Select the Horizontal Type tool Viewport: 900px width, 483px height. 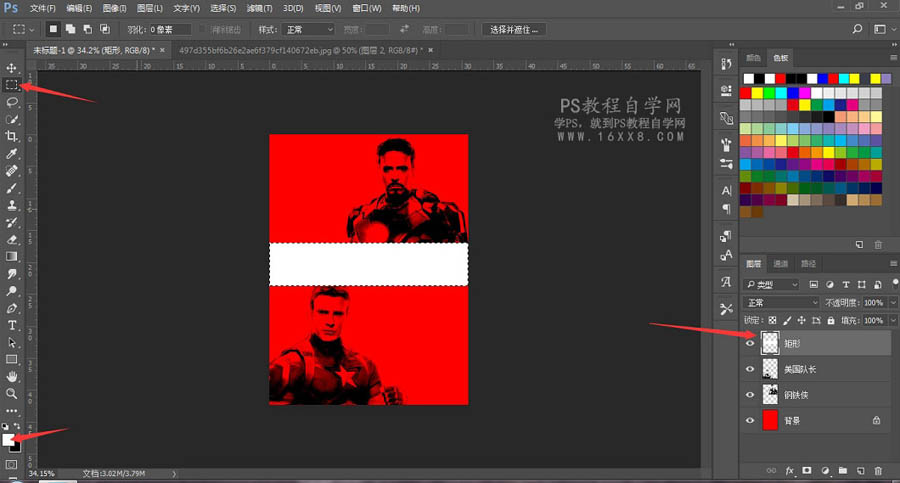tap(11, 326)
